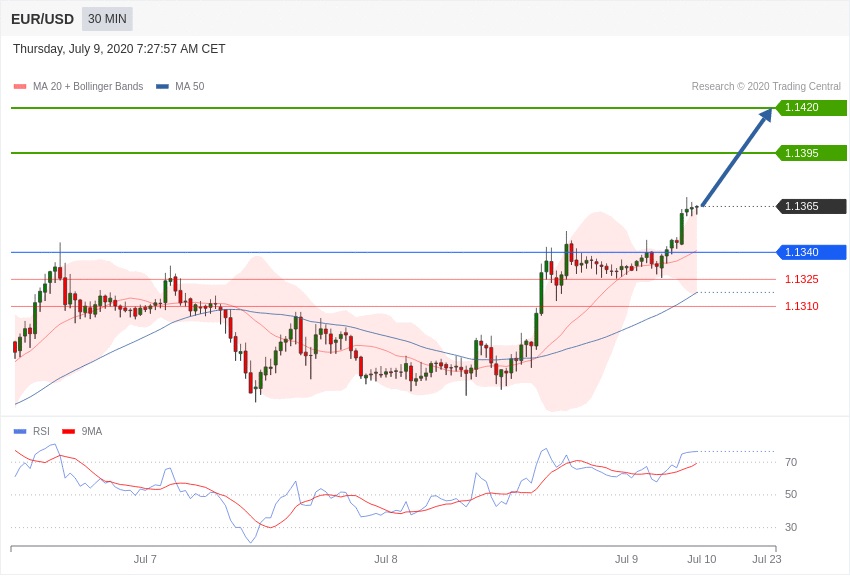This screenshot has height=576, width=850.
Task: Click the 1.1420 green target price label
Action: pos(811,108)
